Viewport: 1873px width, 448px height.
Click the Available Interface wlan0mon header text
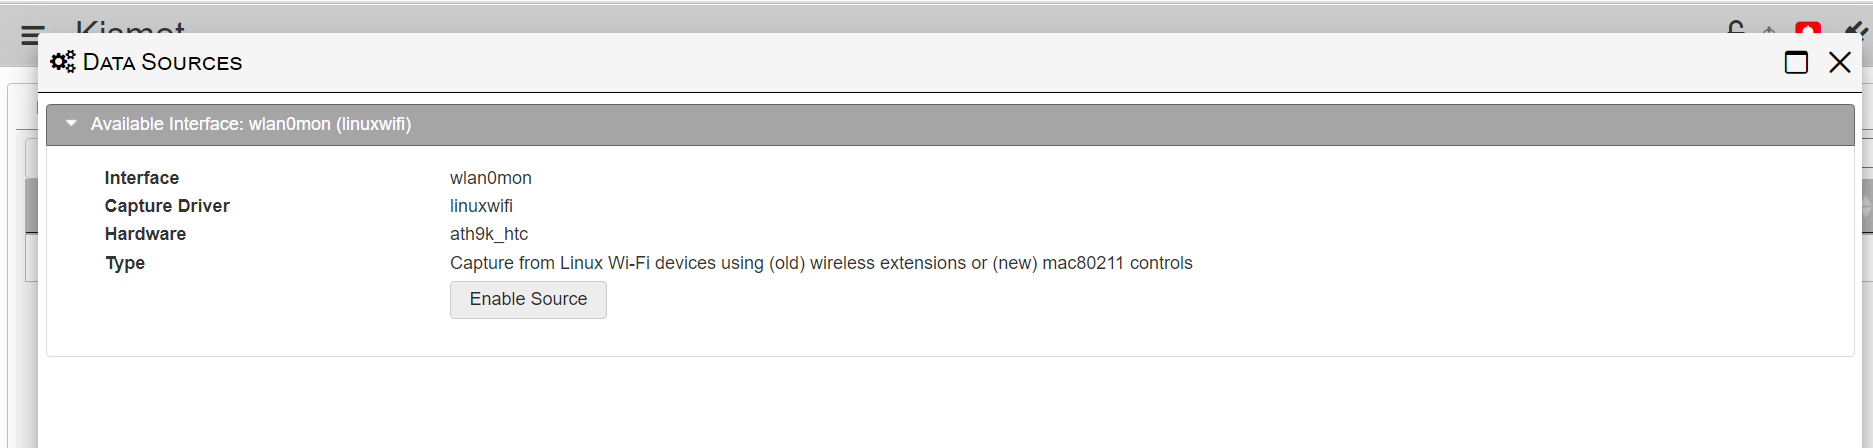[x=251, y=124]
